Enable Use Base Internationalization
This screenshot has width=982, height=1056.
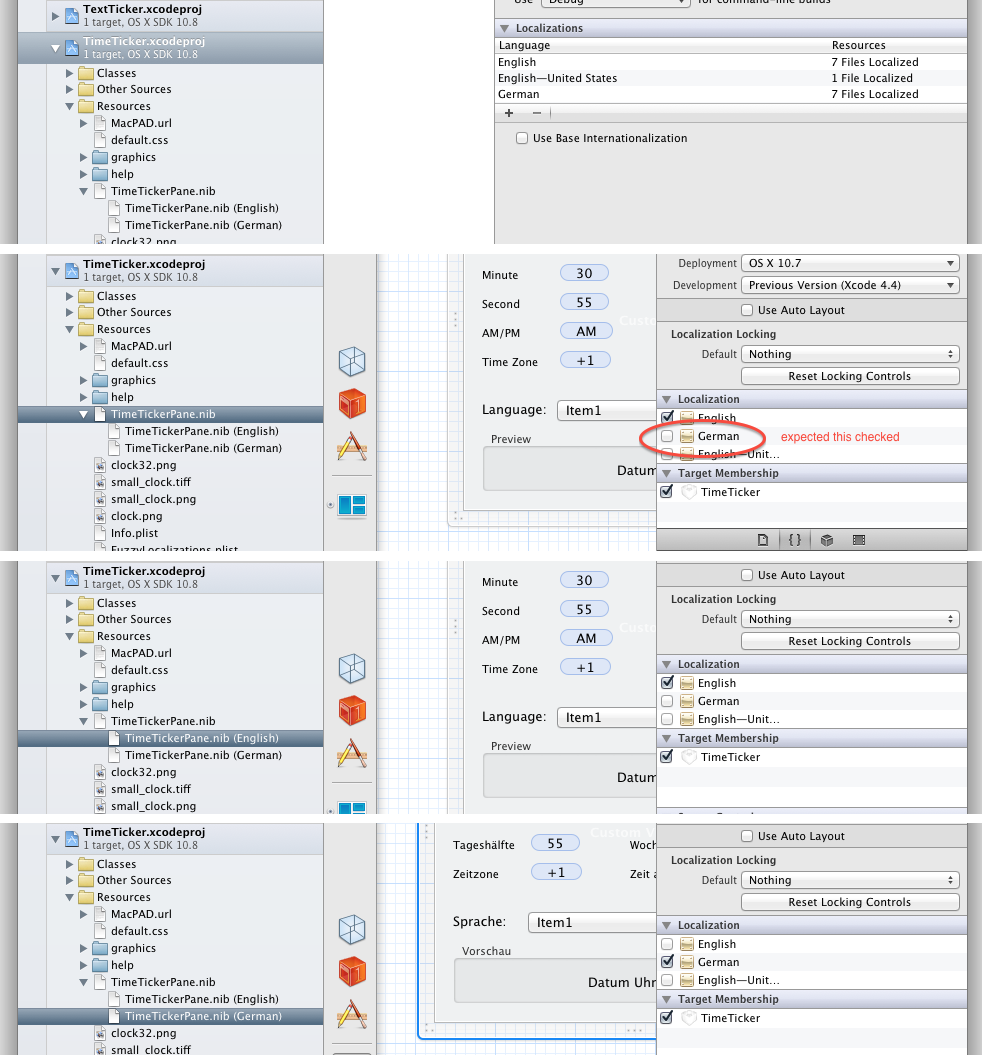click(522, 138)
